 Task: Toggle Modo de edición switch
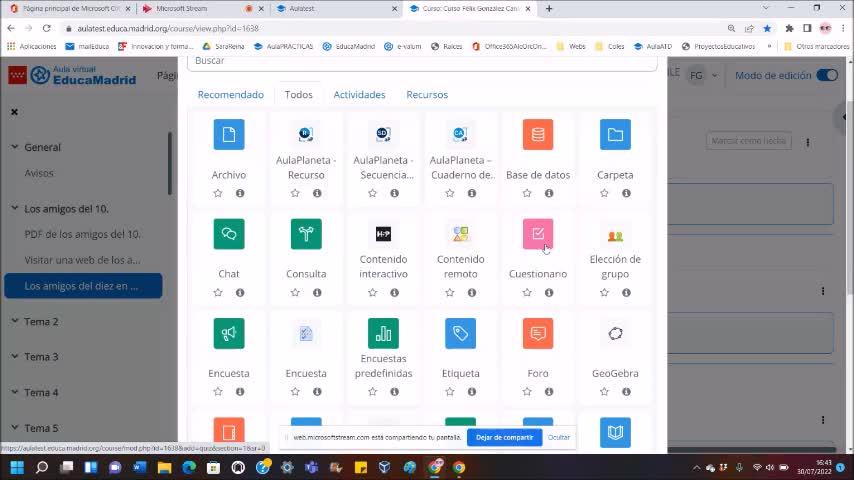(827, 75)
